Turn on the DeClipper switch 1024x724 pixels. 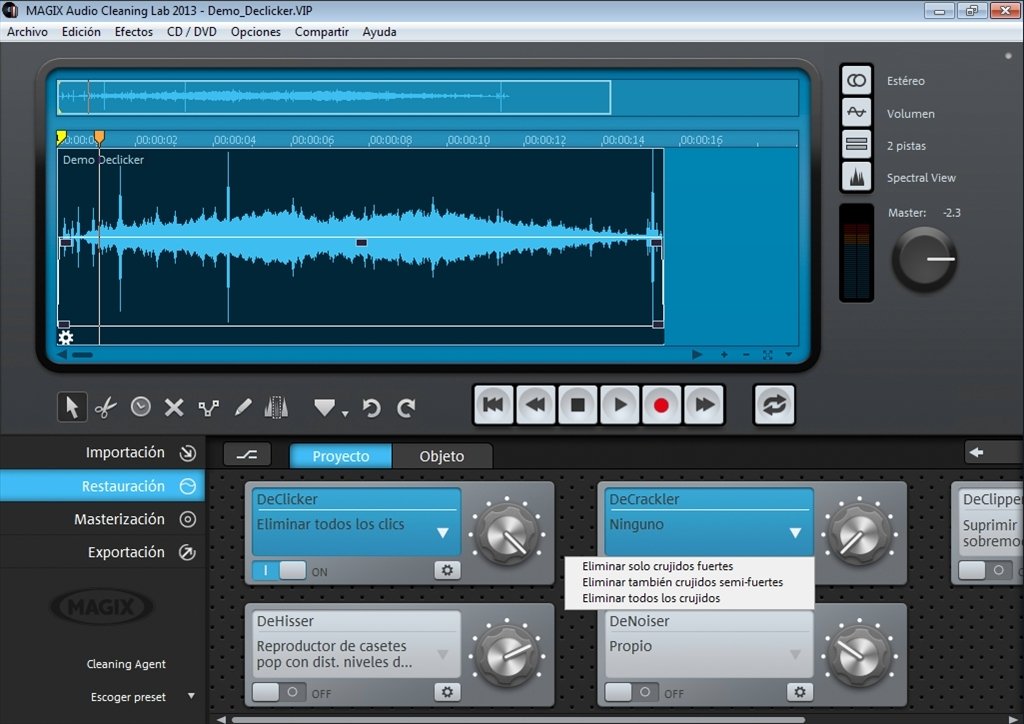point(985,570)
